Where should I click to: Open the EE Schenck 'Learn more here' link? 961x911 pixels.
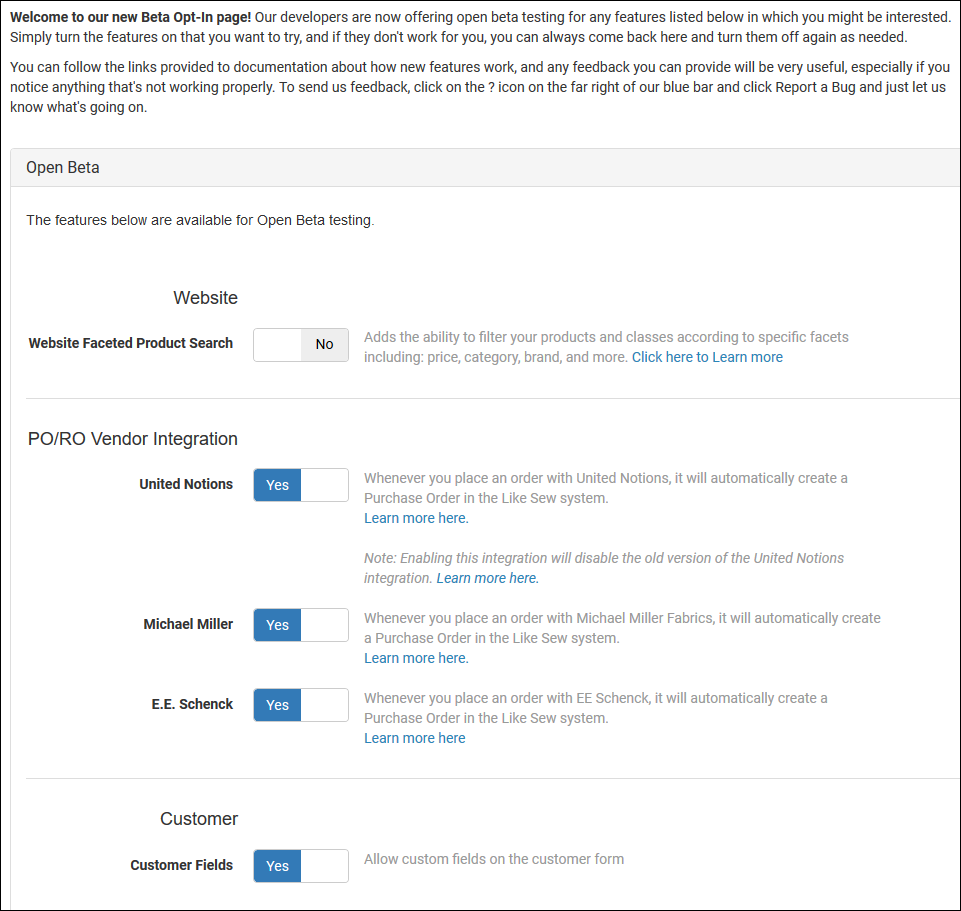pyautogui.click(x=414, y=738)
